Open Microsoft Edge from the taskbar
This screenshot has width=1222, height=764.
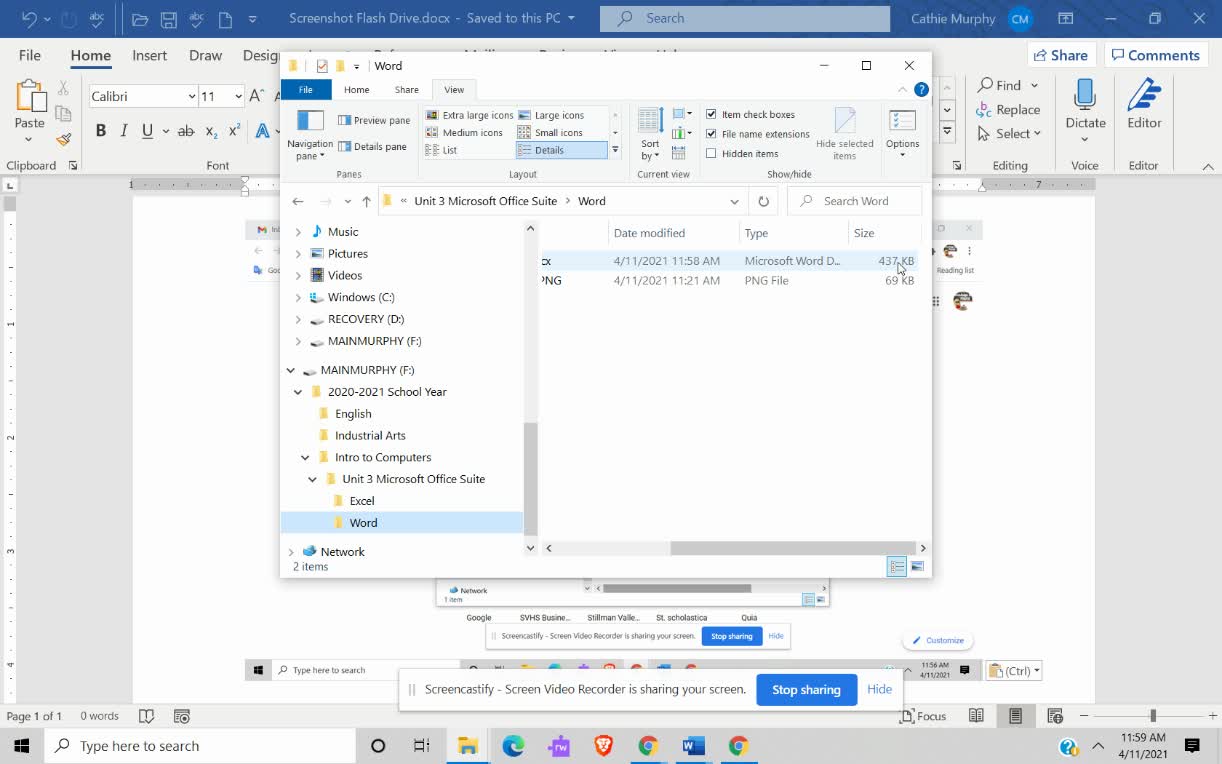(x=513, y=746)
